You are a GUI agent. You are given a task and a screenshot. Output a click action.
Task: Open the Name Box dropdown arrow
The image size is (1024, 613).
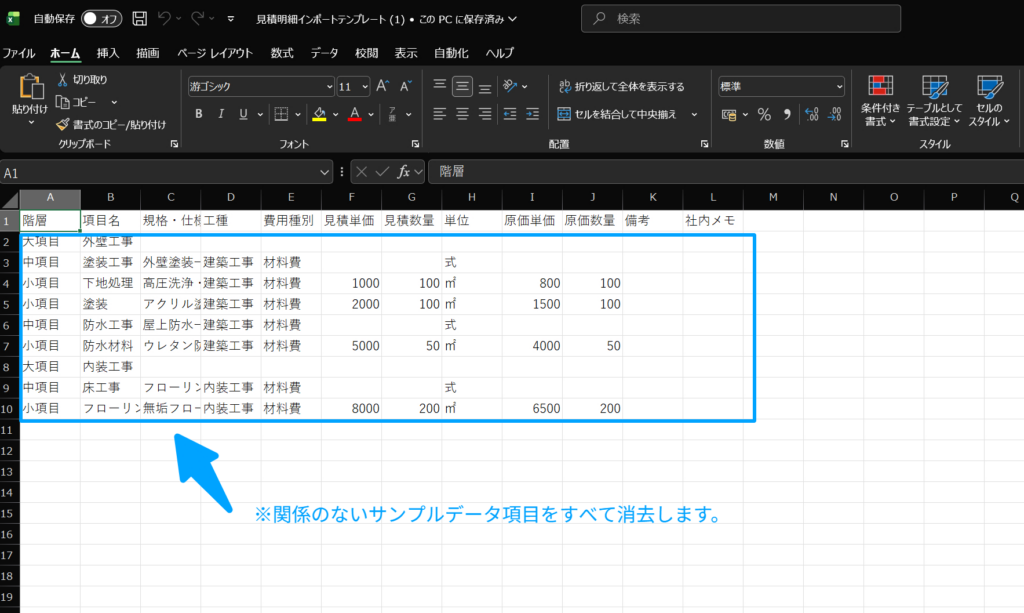tap(325, 172)
